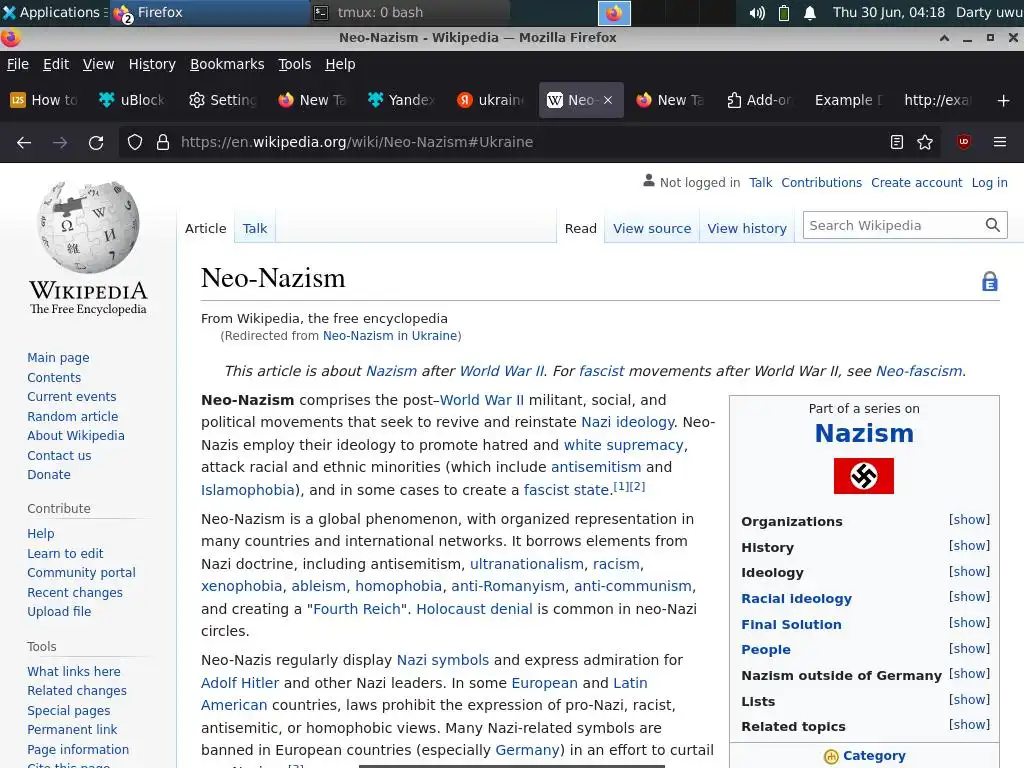Viewport: 1024px width, 768px height.
Task: Click in the Search Wikipedia field
Action: click(893, 225)
